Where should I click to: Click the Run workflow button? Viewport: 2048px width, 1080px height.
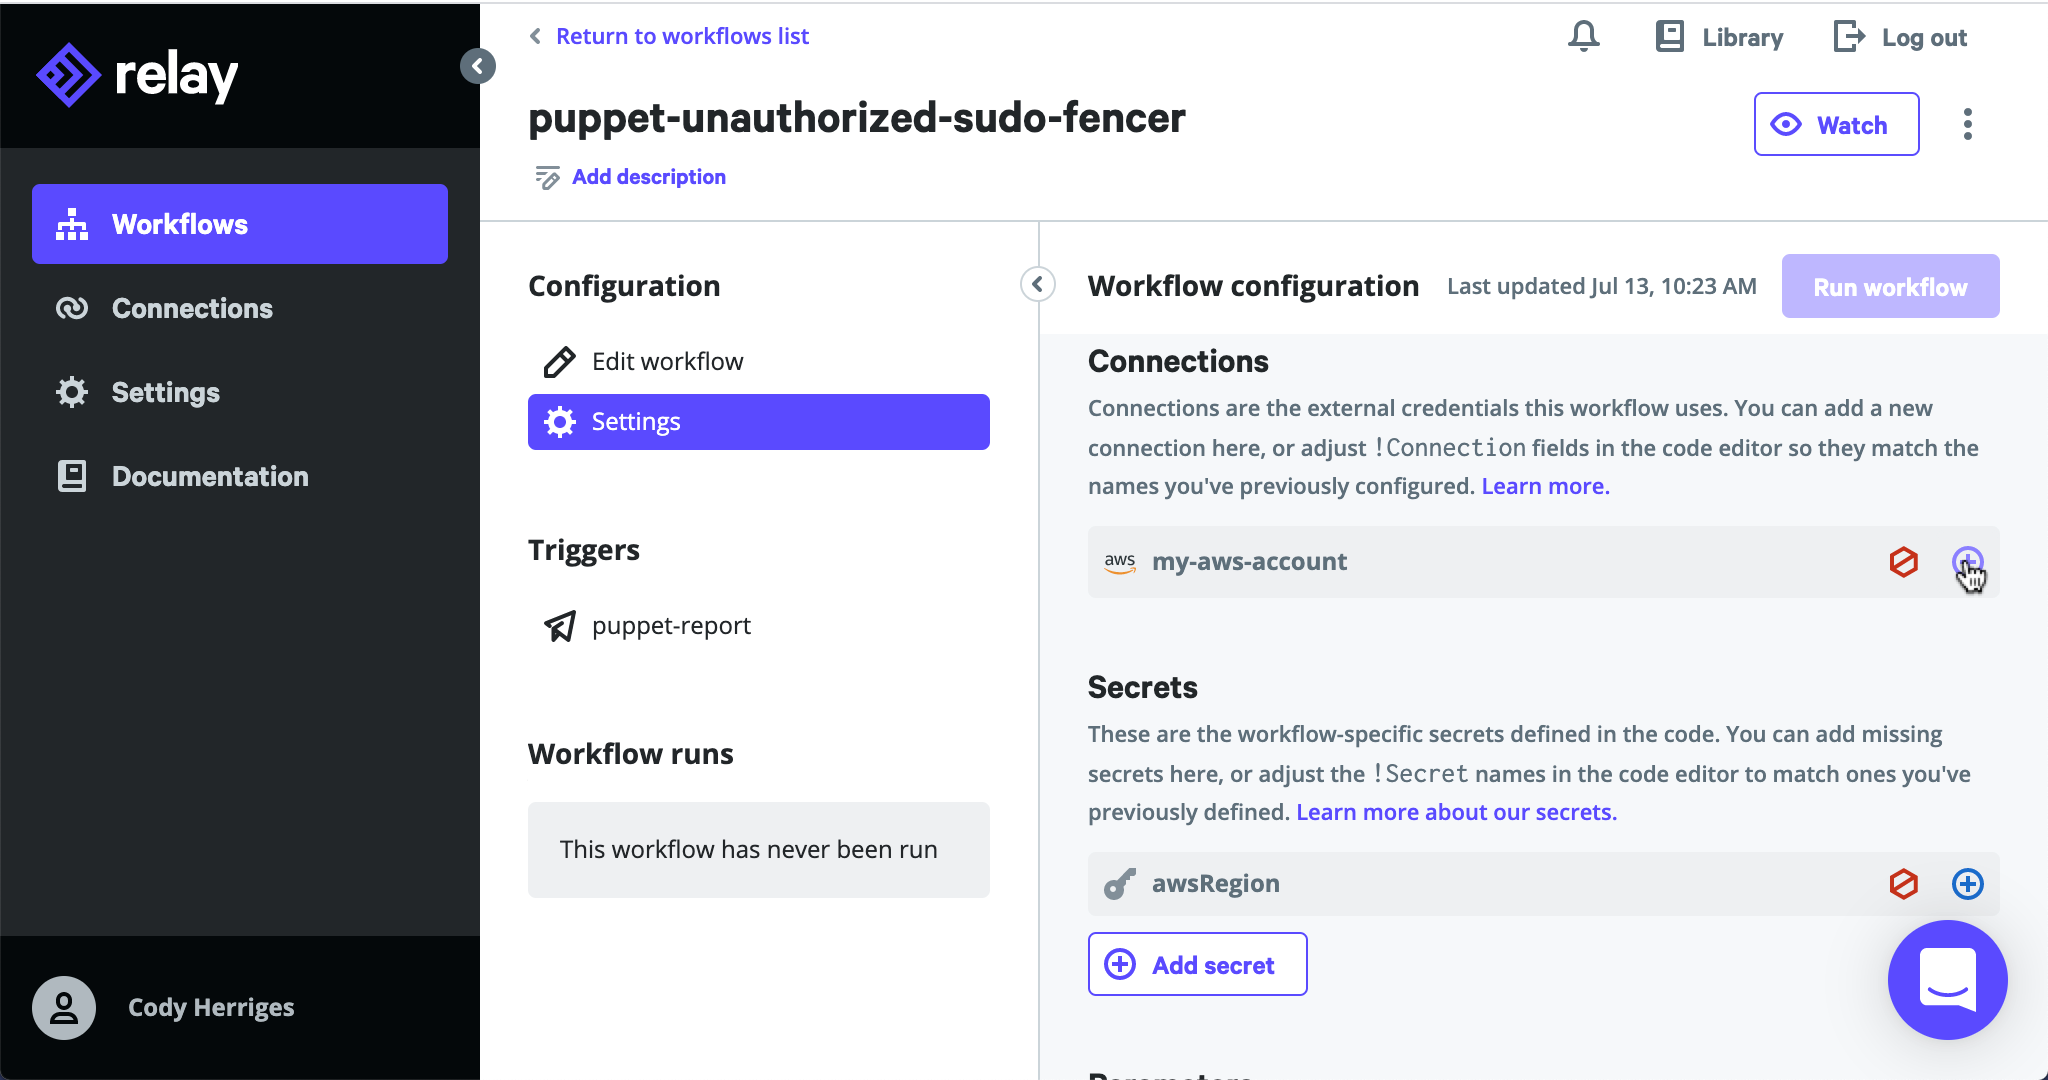pyautogui.click(x=1890, y=287)
